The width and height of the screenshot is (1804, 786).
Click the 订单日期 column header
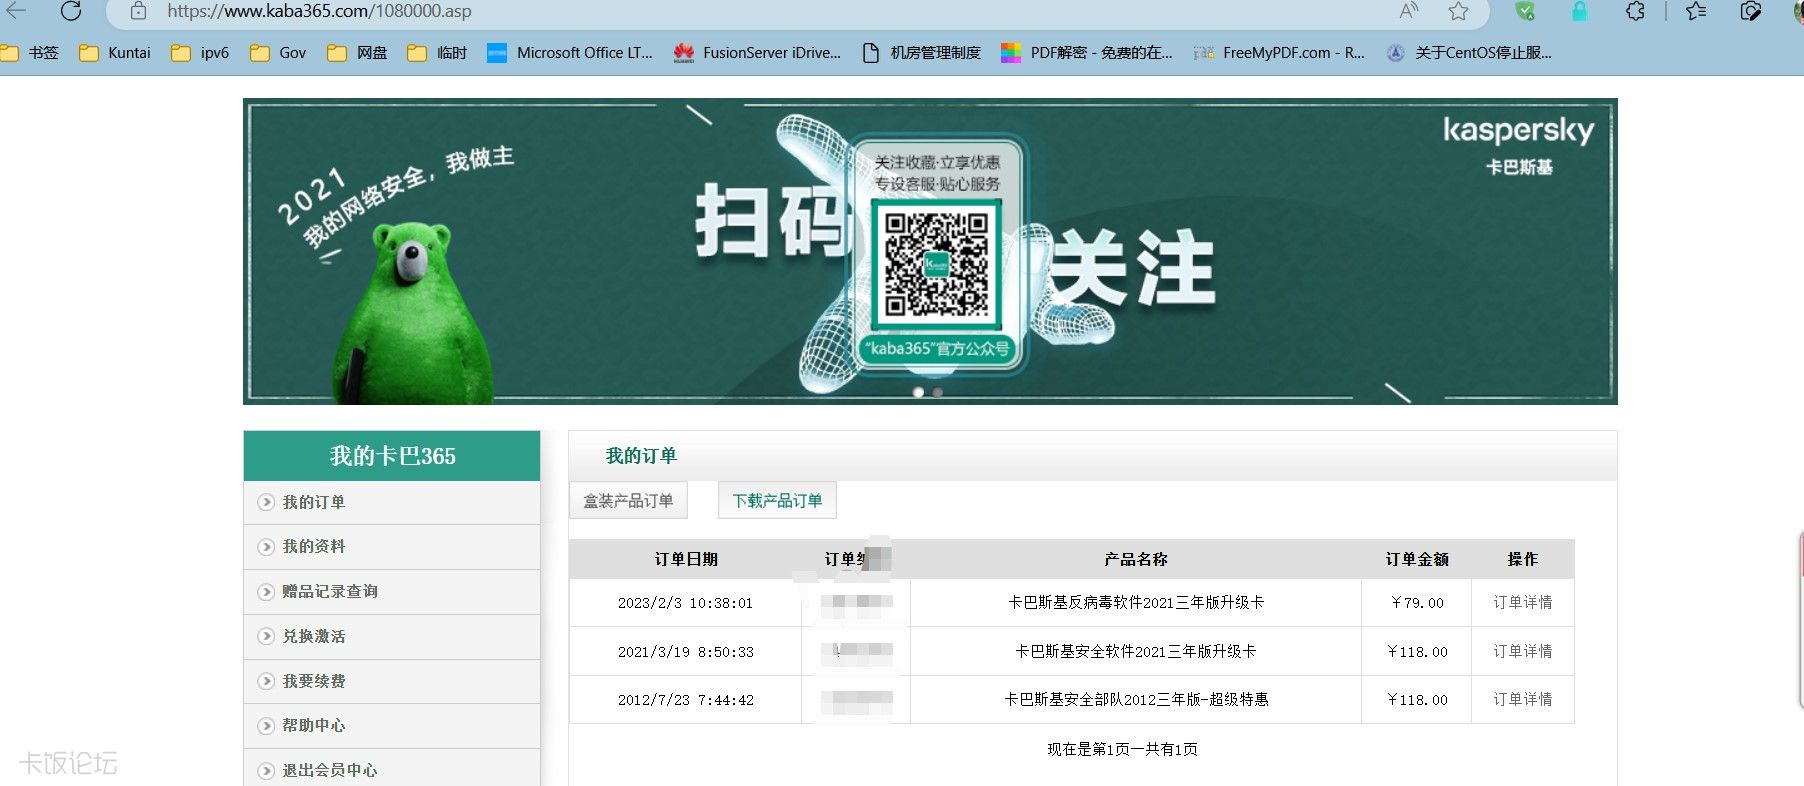685,559
